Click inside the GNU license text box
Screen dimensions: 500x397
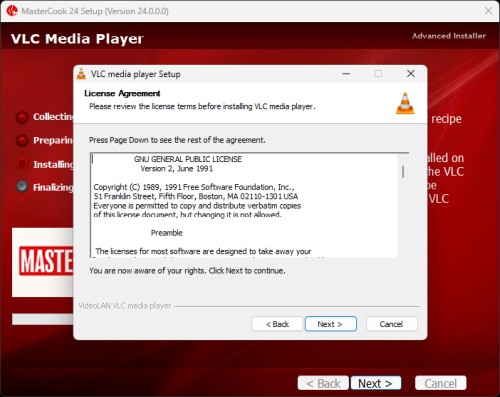[245, 205]
